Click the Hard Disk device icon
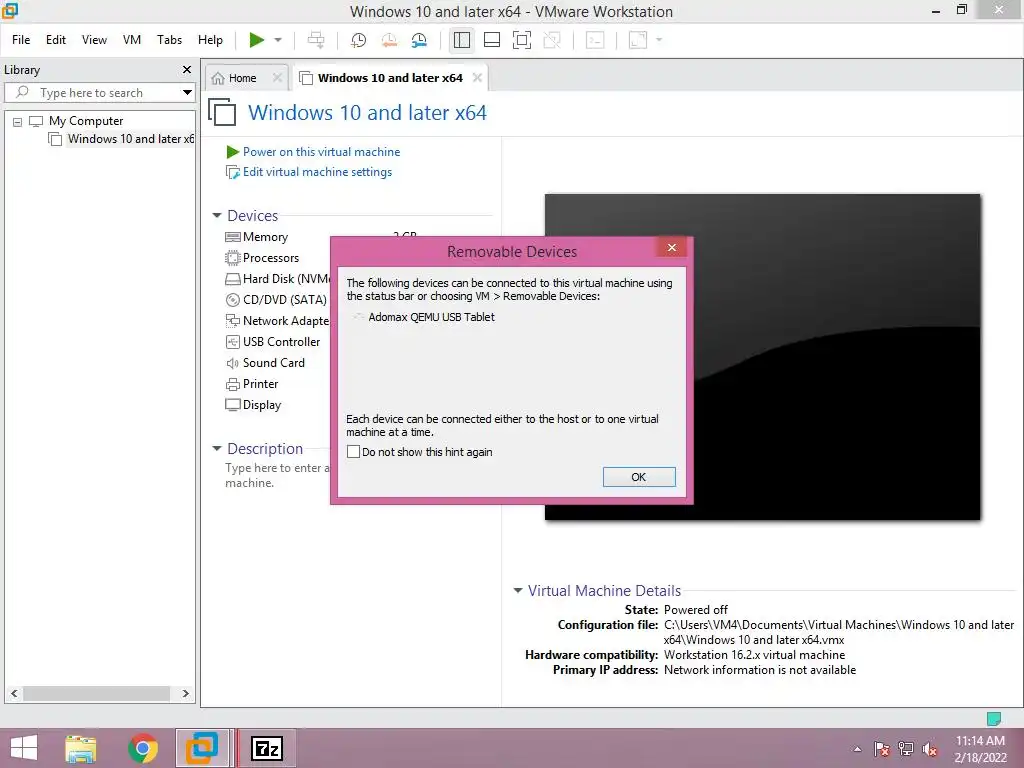Viewport: 1024px width, 768px height. [x=232, y=279]
